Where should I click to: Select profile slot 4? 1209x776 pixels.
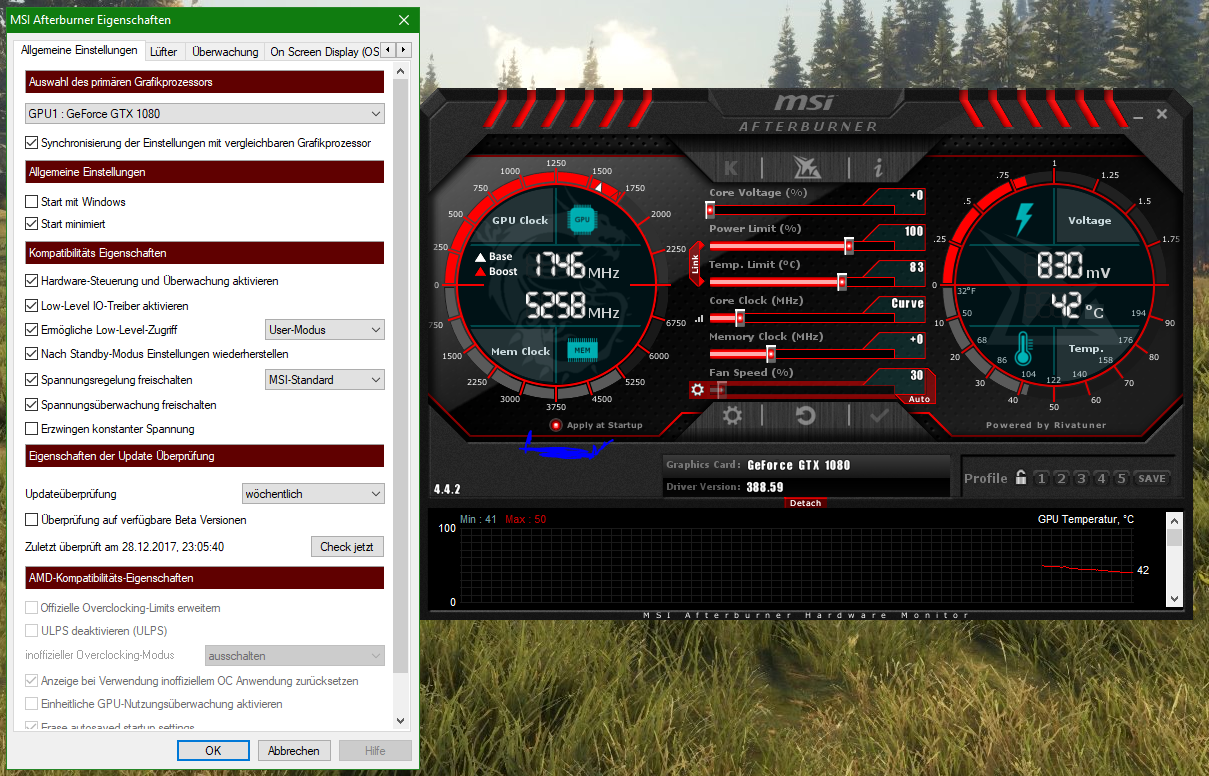pos(1101,479)
